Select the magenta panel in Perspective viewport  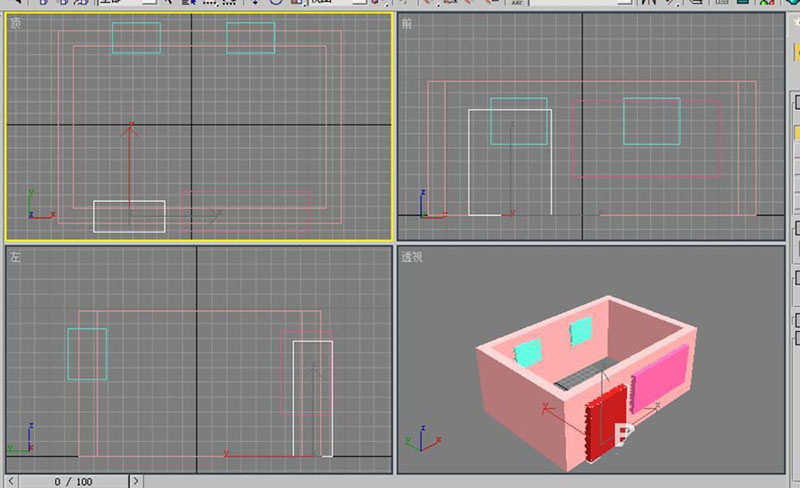(x=660, y=378)
